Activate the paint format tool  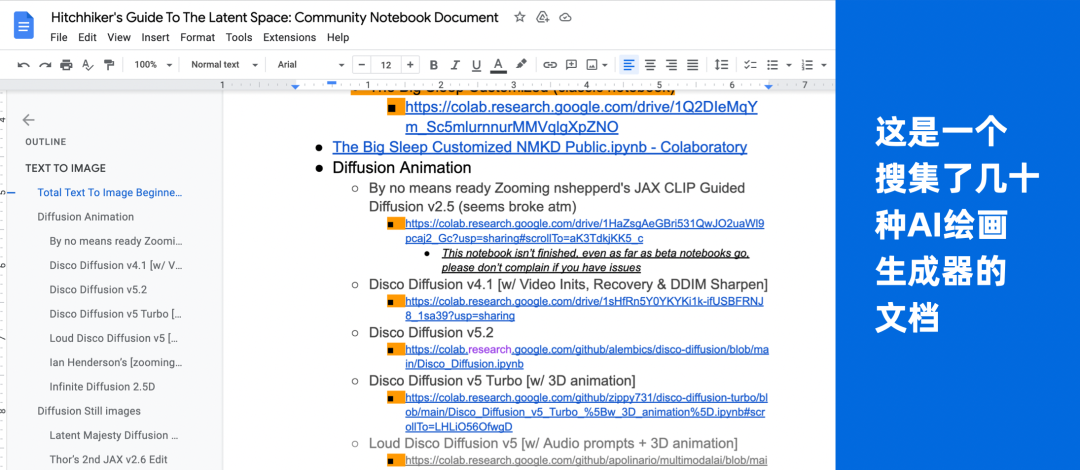[x=109, y=65]
